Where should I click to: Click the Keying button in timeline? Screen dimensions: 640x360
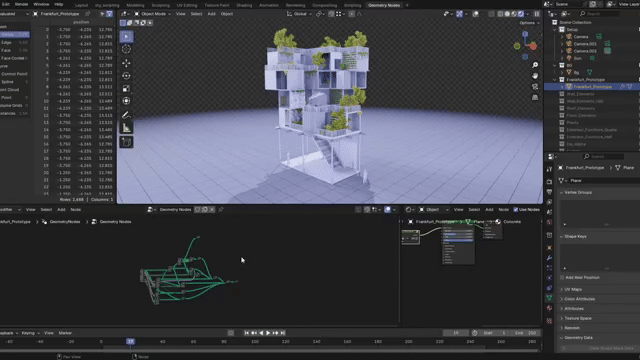tap(30, 333)
